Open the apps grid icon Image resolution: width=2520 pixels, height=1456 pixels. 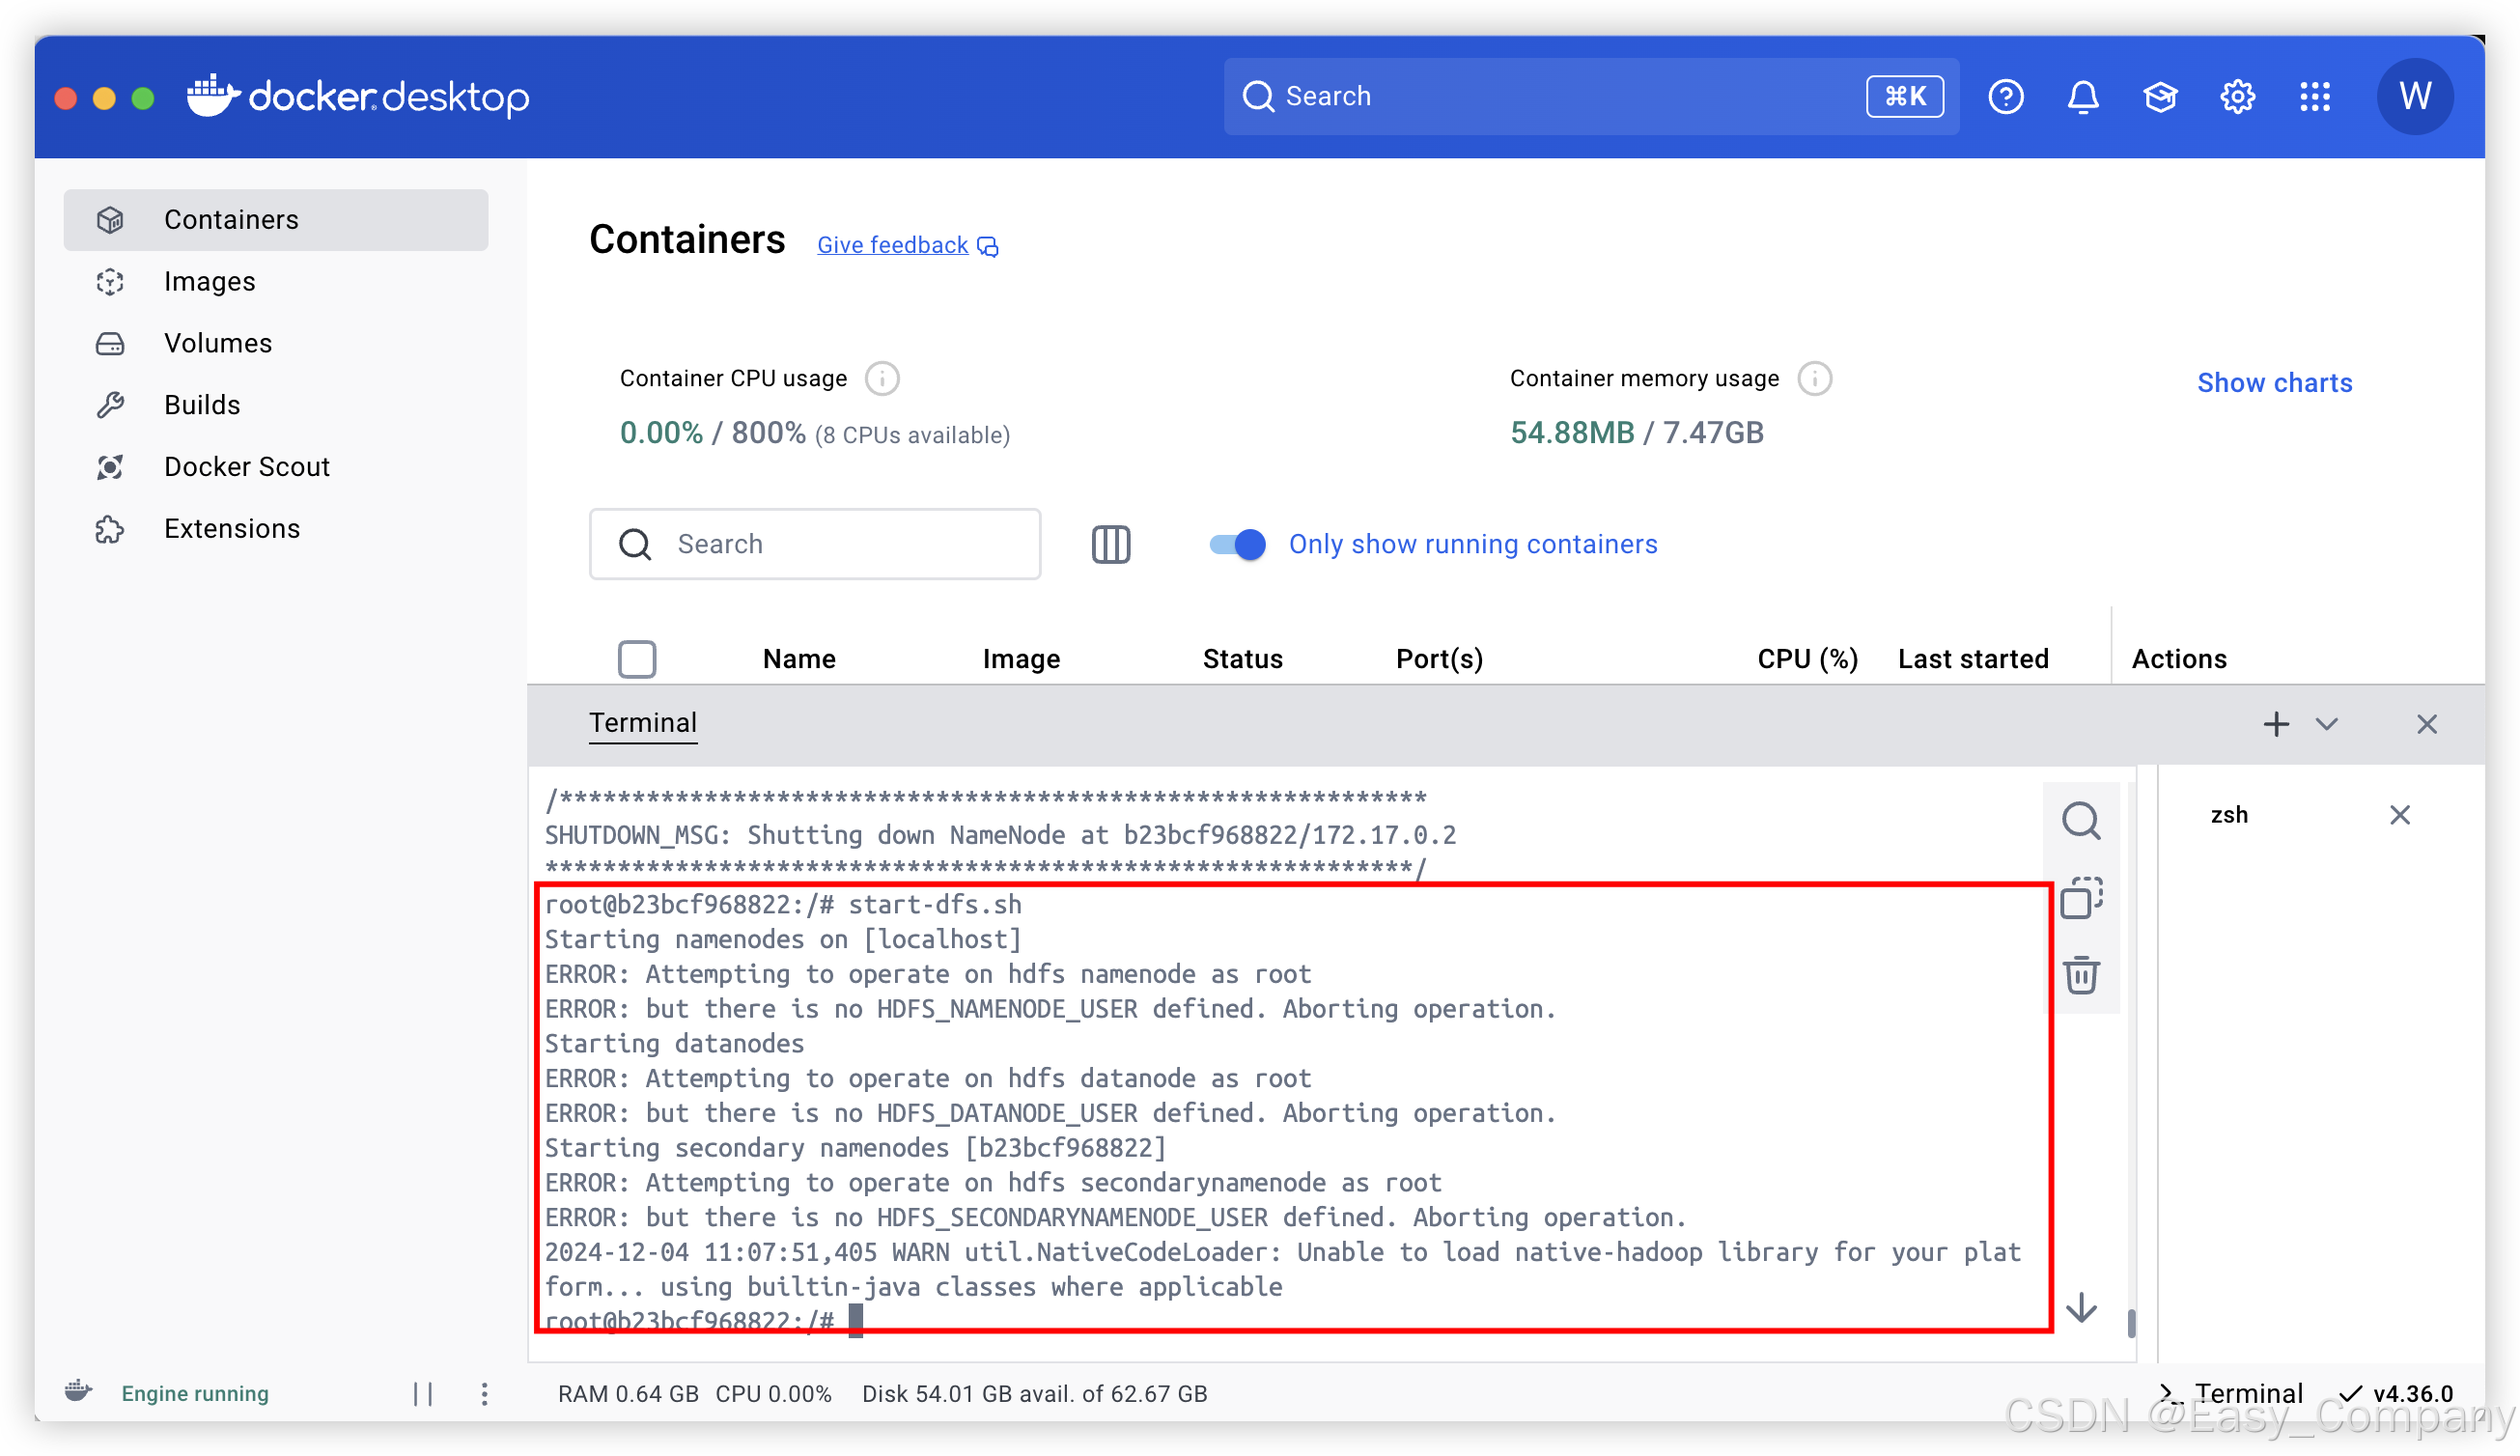[2314, 96]
